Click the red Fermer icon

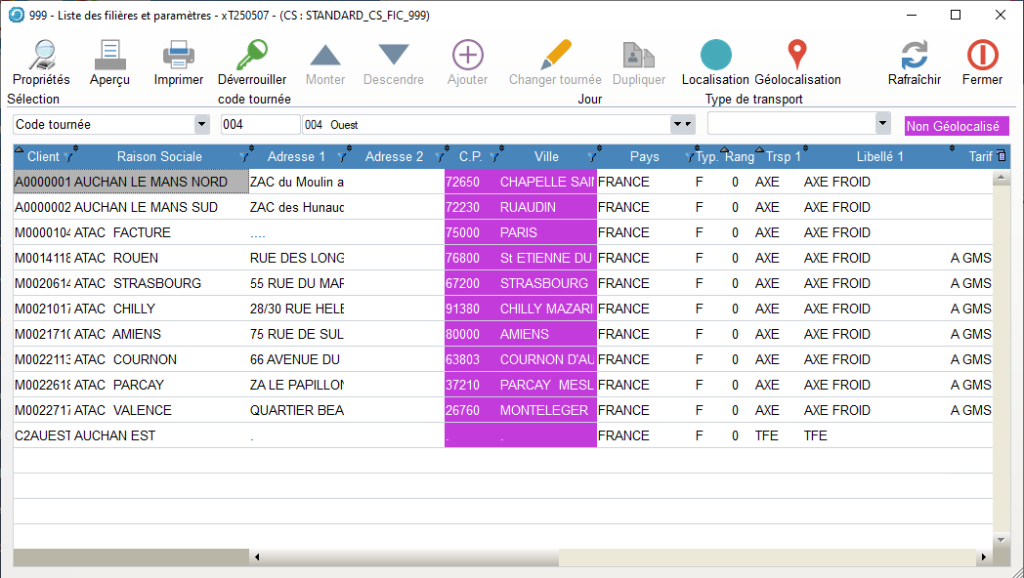(x=982, y=55)
